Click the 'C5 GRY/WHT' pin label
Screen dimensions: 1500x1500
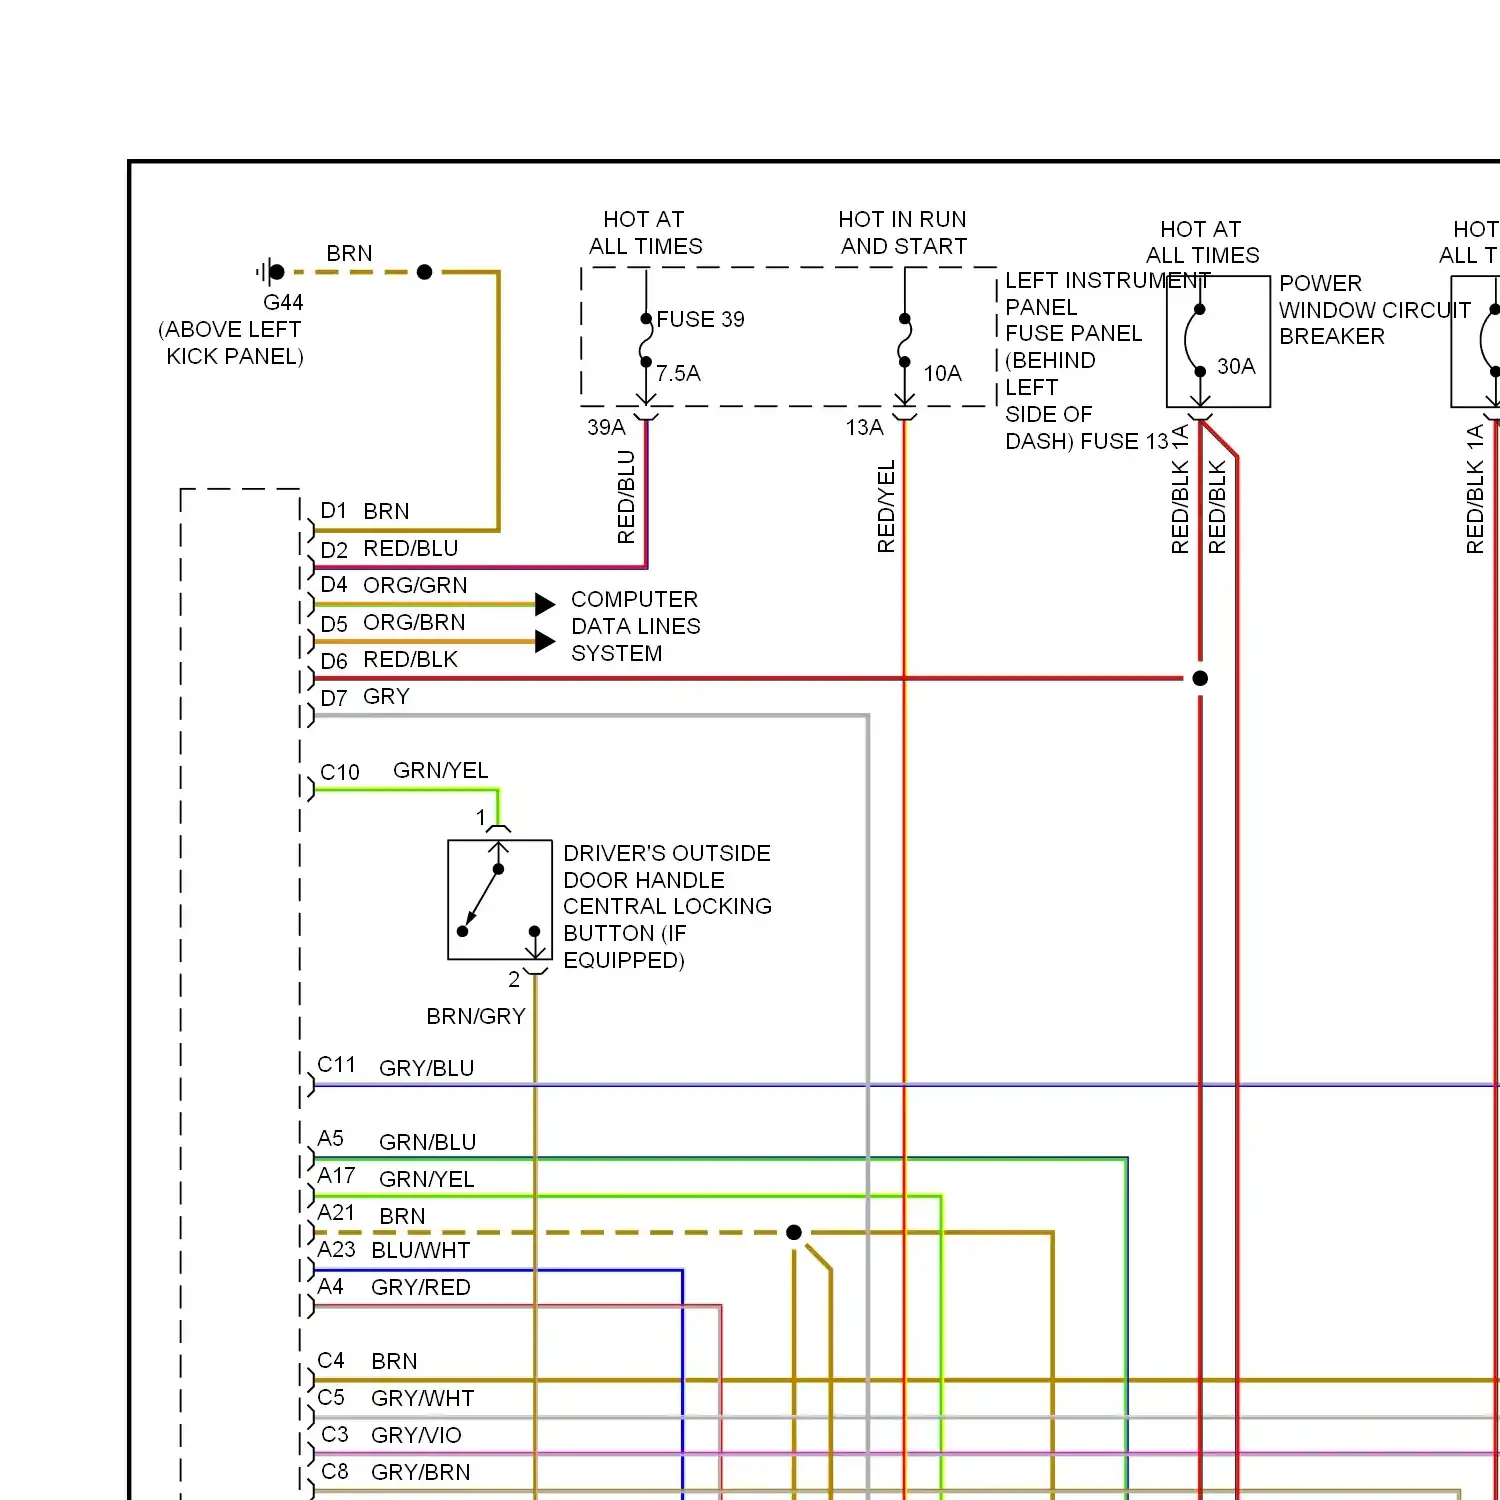coord(395,1398)
